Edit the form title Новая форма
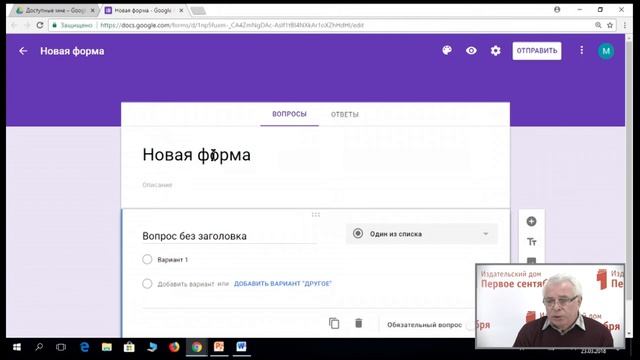 click(197, 155)
